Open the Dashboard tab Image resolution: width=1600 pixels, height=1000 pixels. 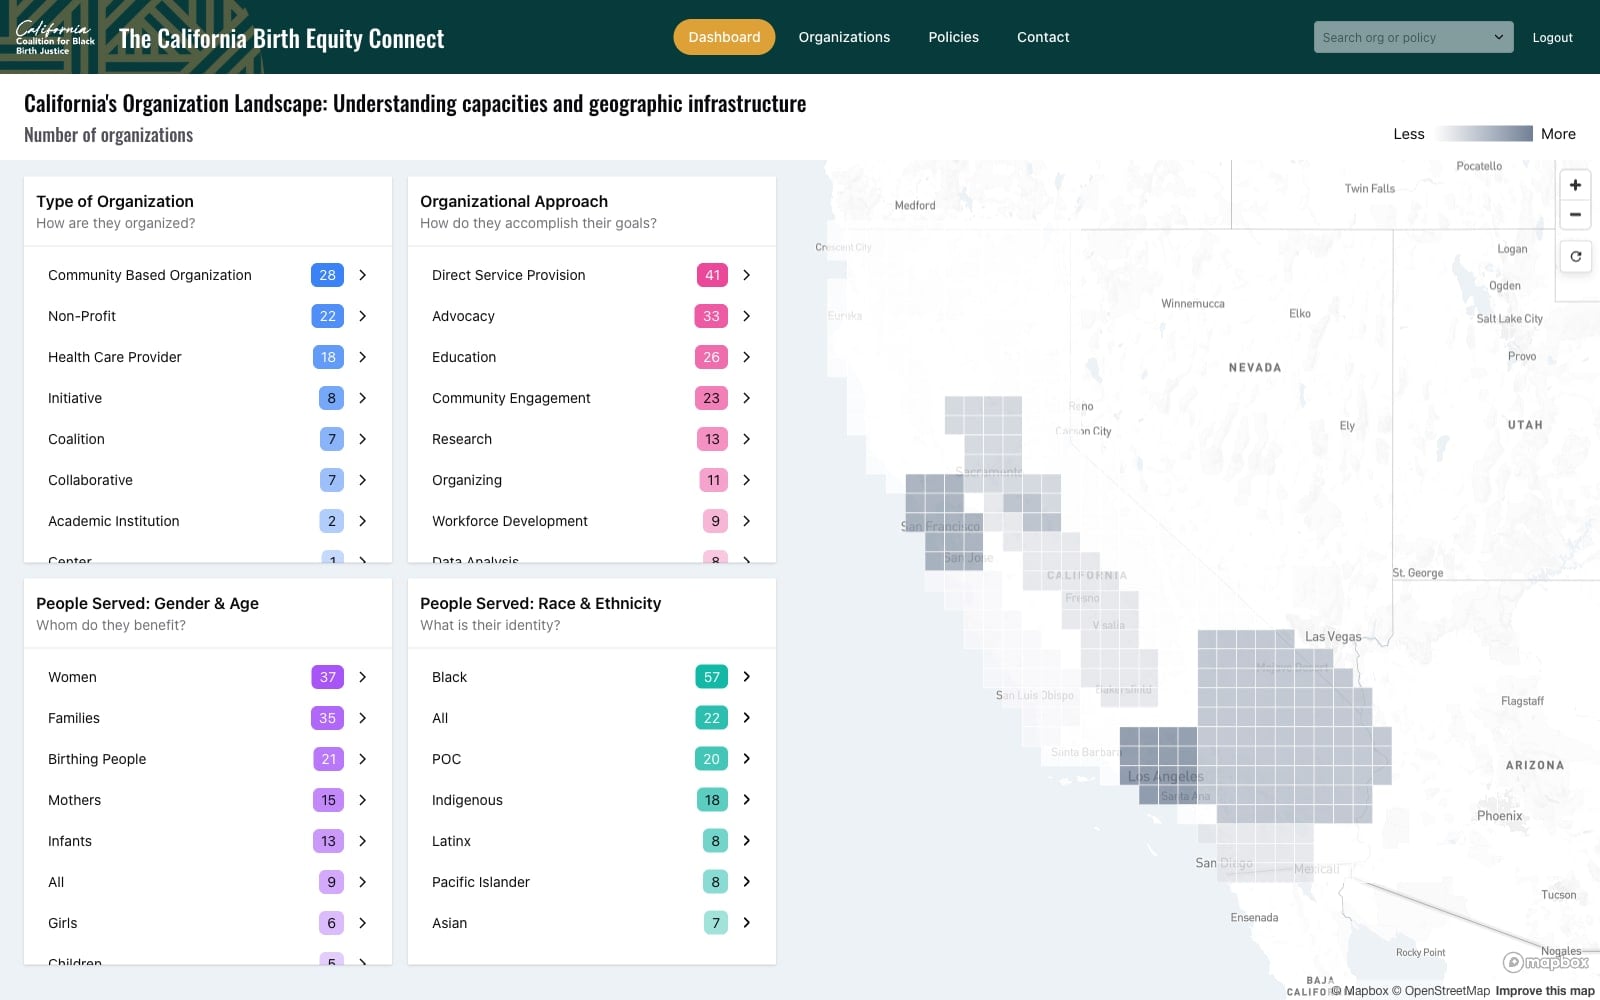(724, 37)
